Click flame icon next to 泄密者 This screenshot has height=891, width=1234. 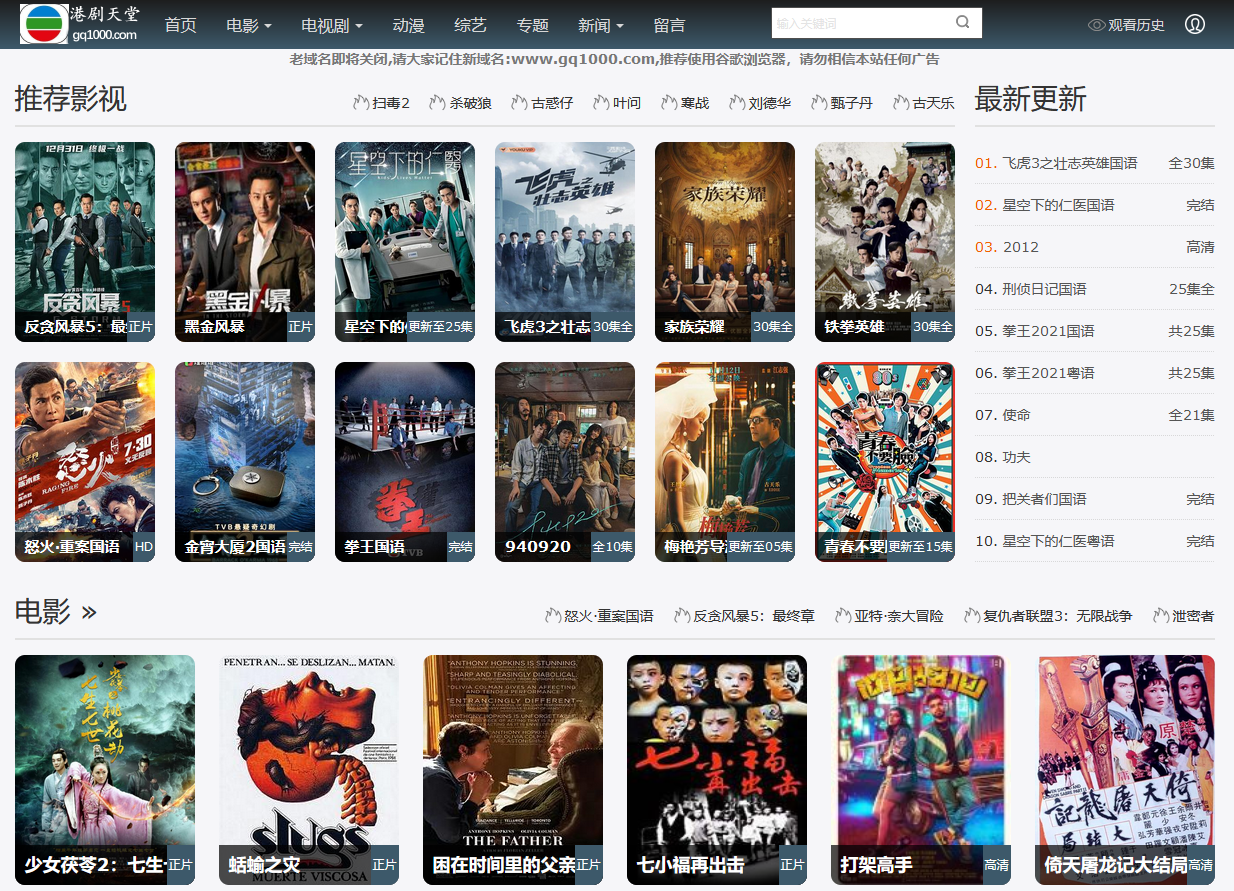pyautogui.click(x=1161, y=616)
